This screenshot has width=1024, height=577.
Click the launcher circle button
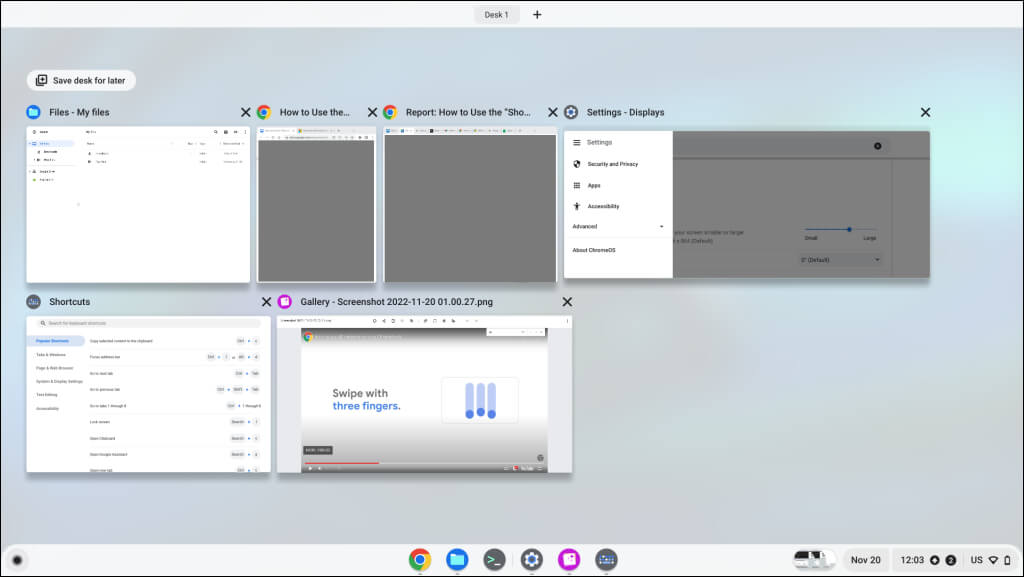pos(17,560)
